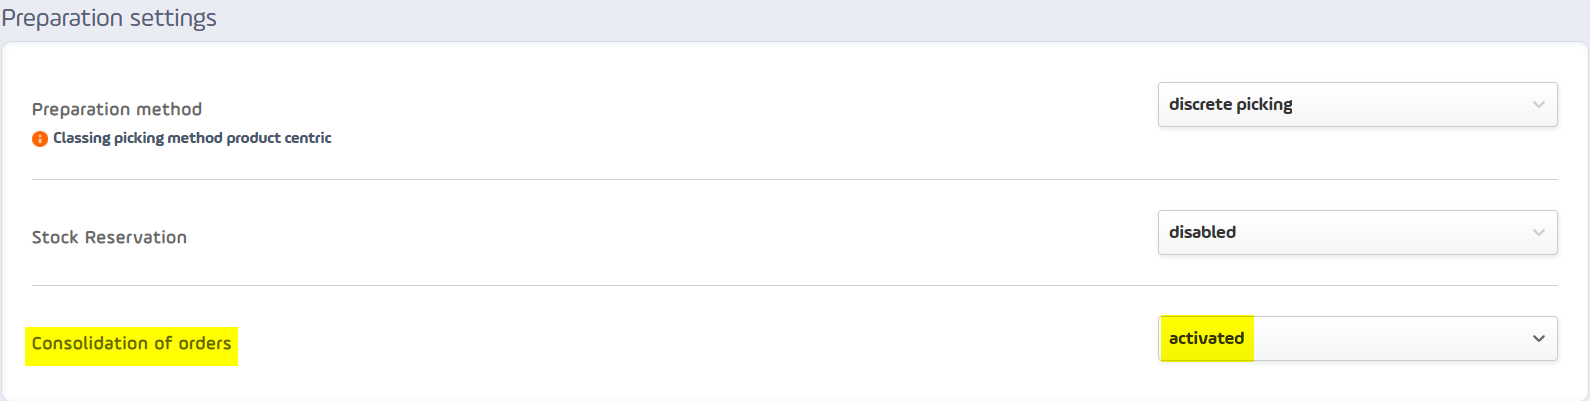Screen dimensions: 1590x401
Task: Select the 'discrete picking' value text
Action: coord(1230,105)
